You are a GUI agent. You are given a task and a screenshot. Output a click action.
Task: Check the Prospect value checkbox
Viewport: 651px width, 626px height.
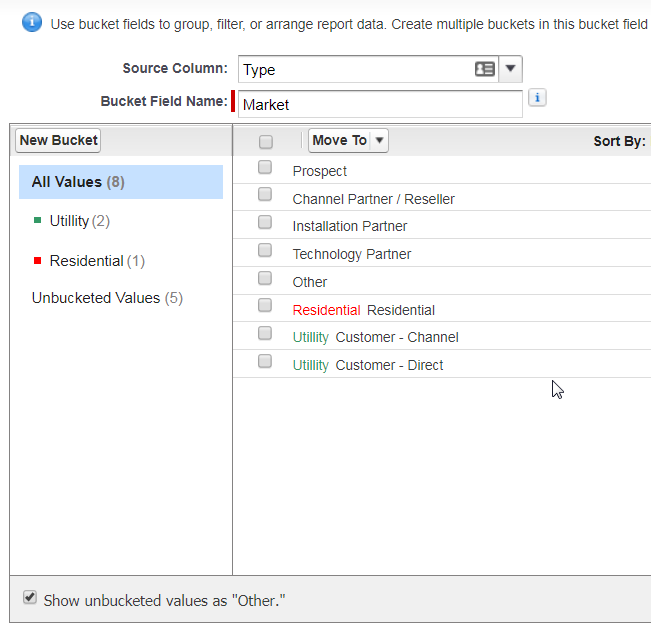[x=265, y=168]
